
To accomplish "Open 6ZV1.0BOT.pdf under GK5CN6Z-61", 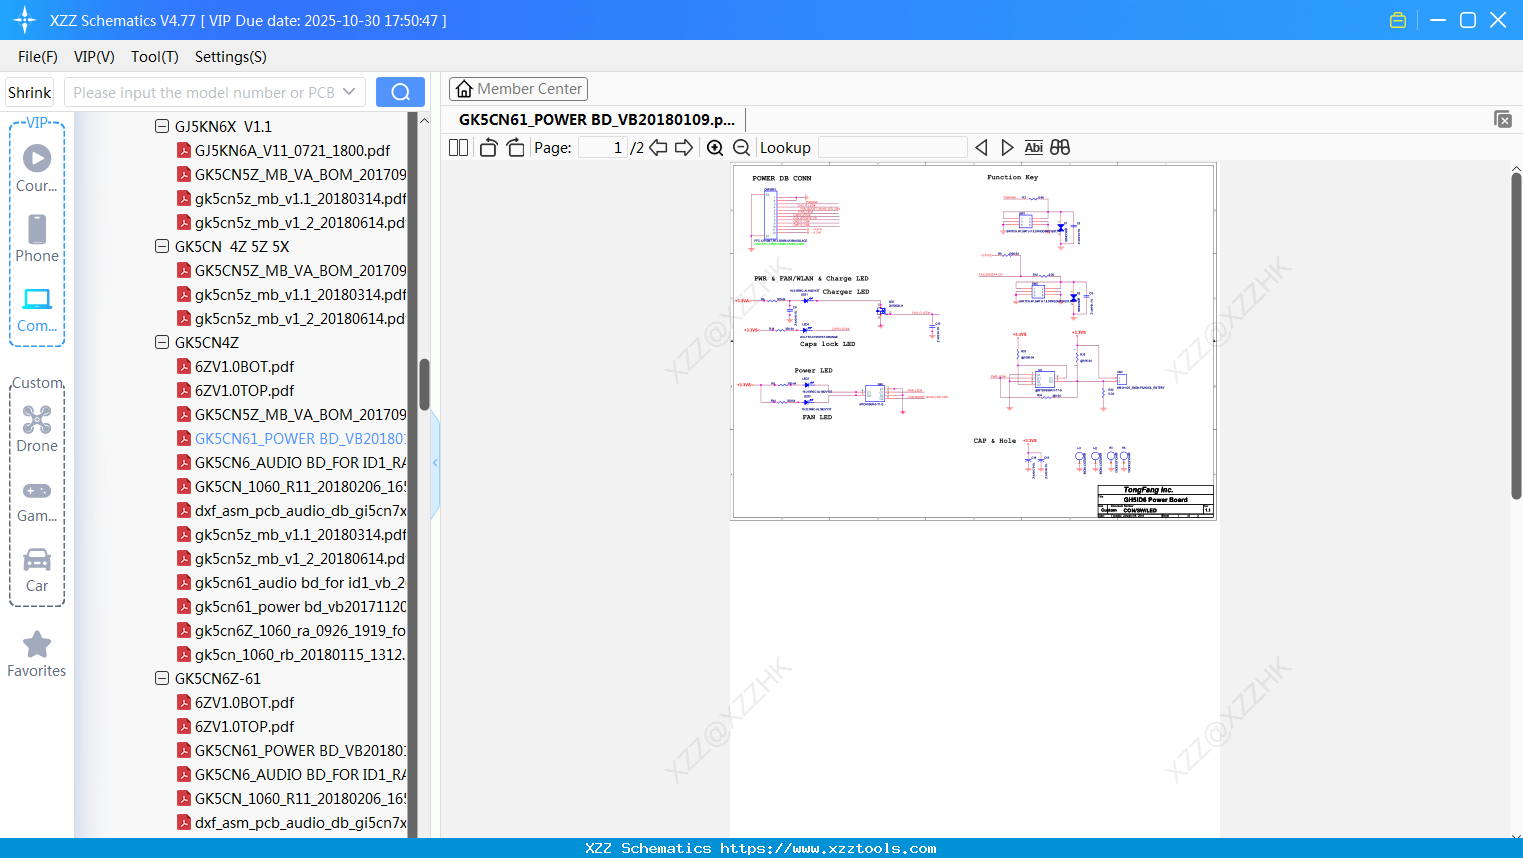I will tap(244, 702).
